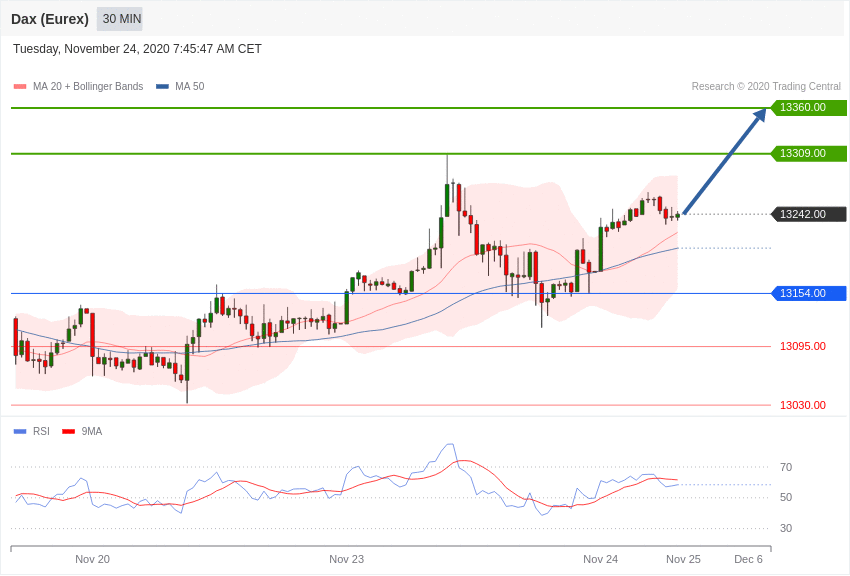This screenshot has height=576, width=850.
Task: Click the red 9MA legend marker
Action: 69,431
